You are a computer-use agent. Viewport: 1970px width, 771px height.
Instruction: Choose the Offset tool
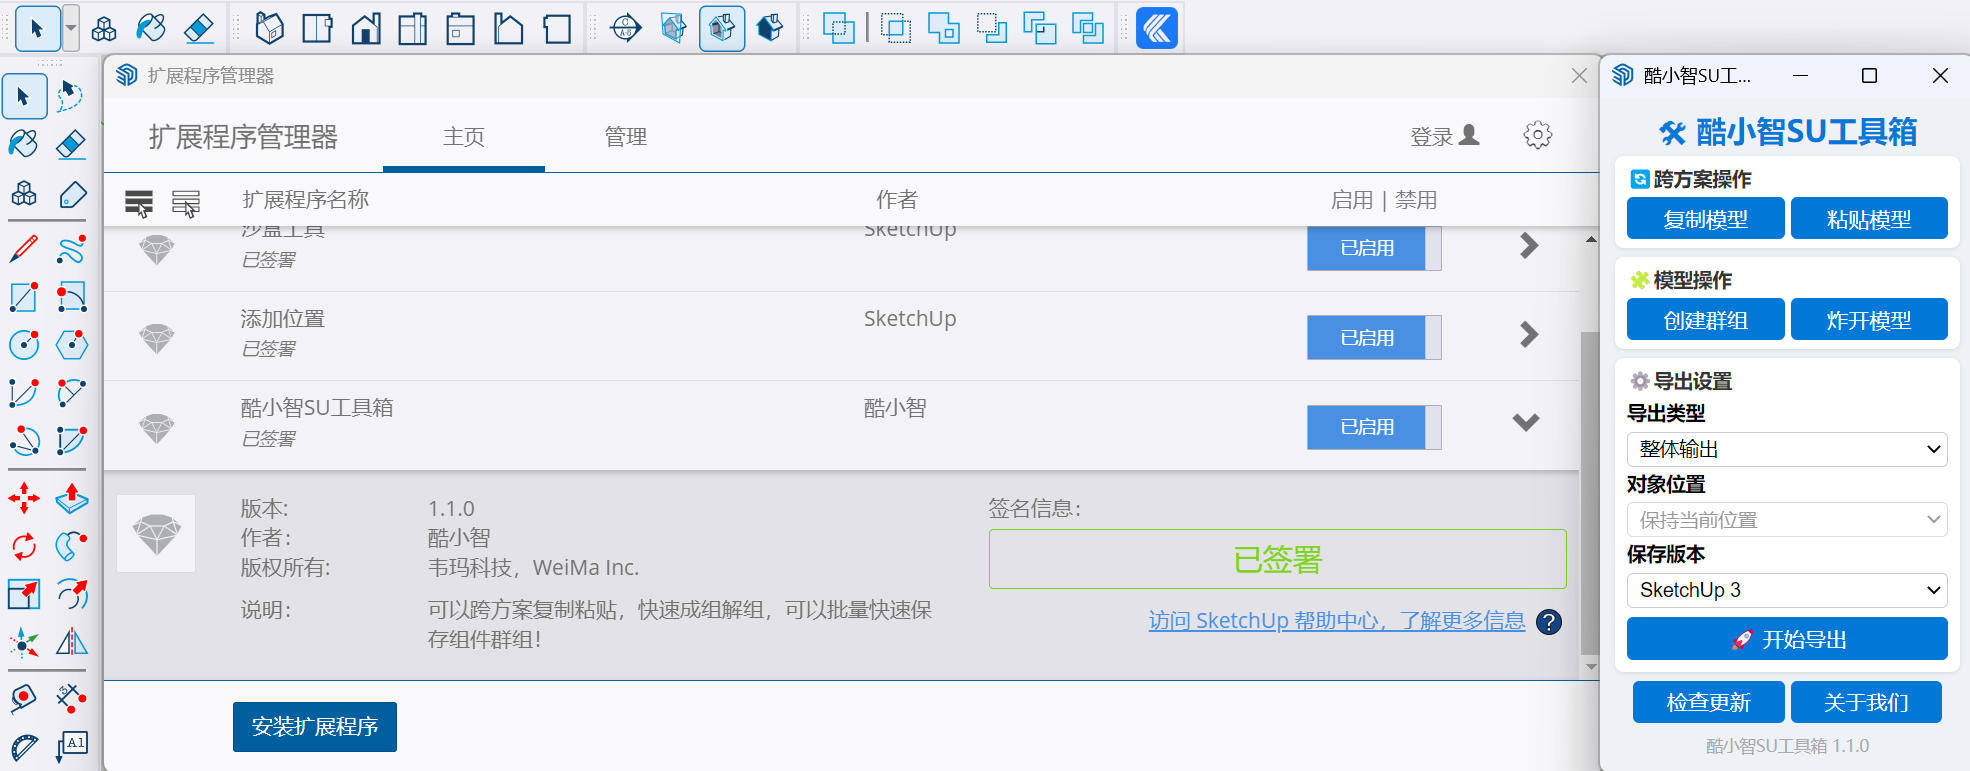coord(71,594)
